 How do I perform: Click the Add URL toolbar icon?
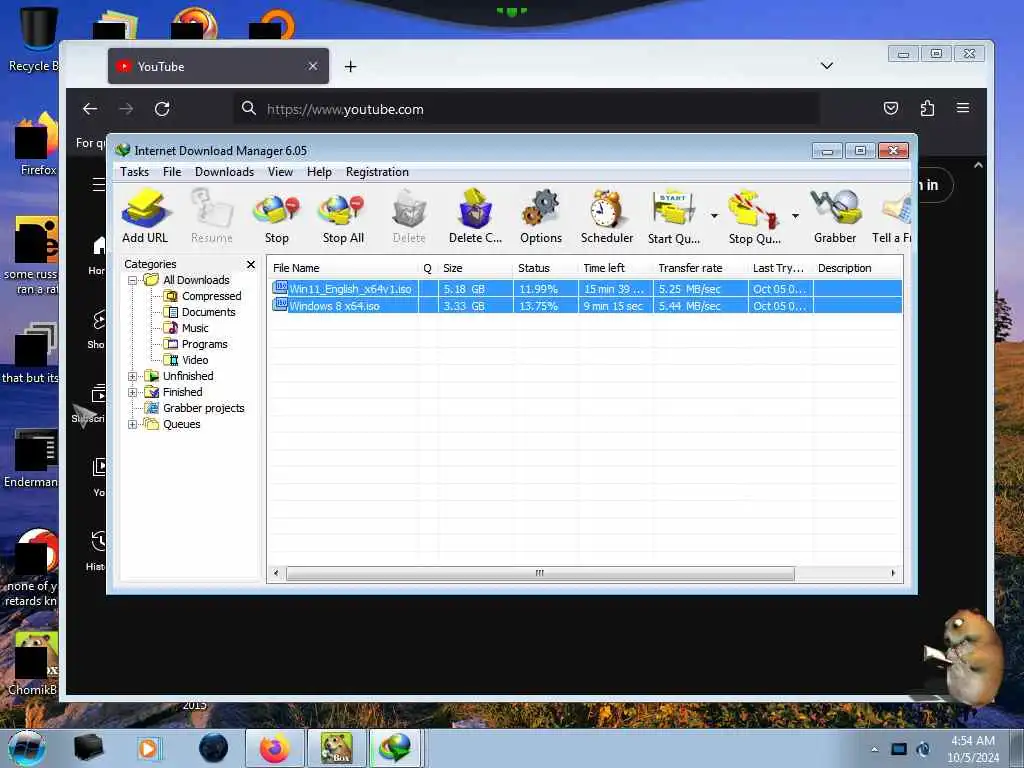click(145, 217)
